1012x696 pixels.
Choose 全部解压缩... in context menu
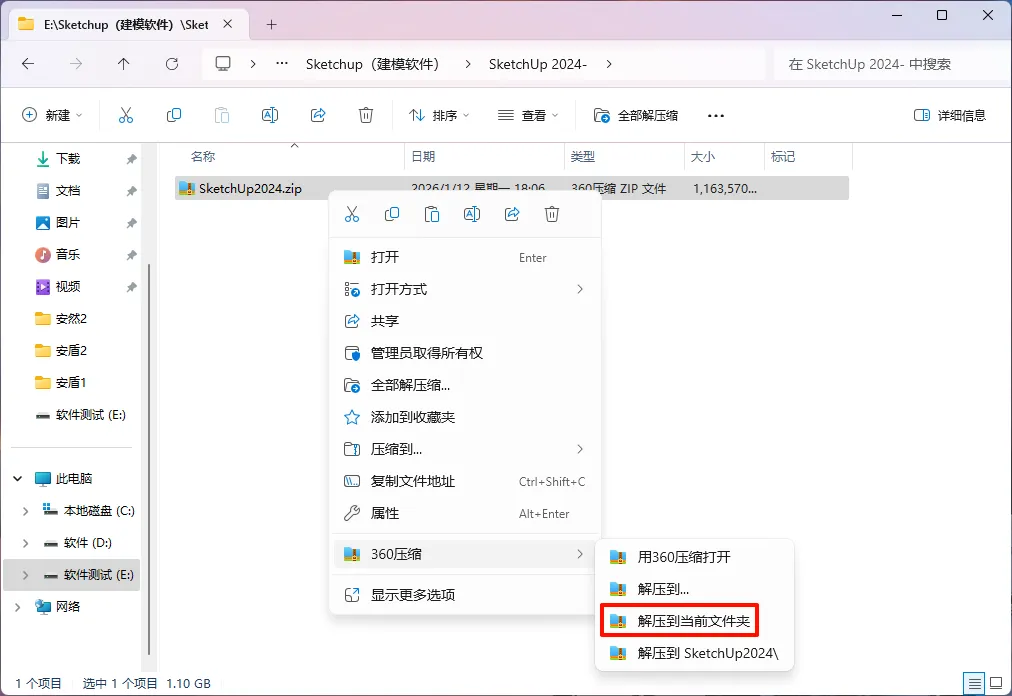tap(465, 385)
